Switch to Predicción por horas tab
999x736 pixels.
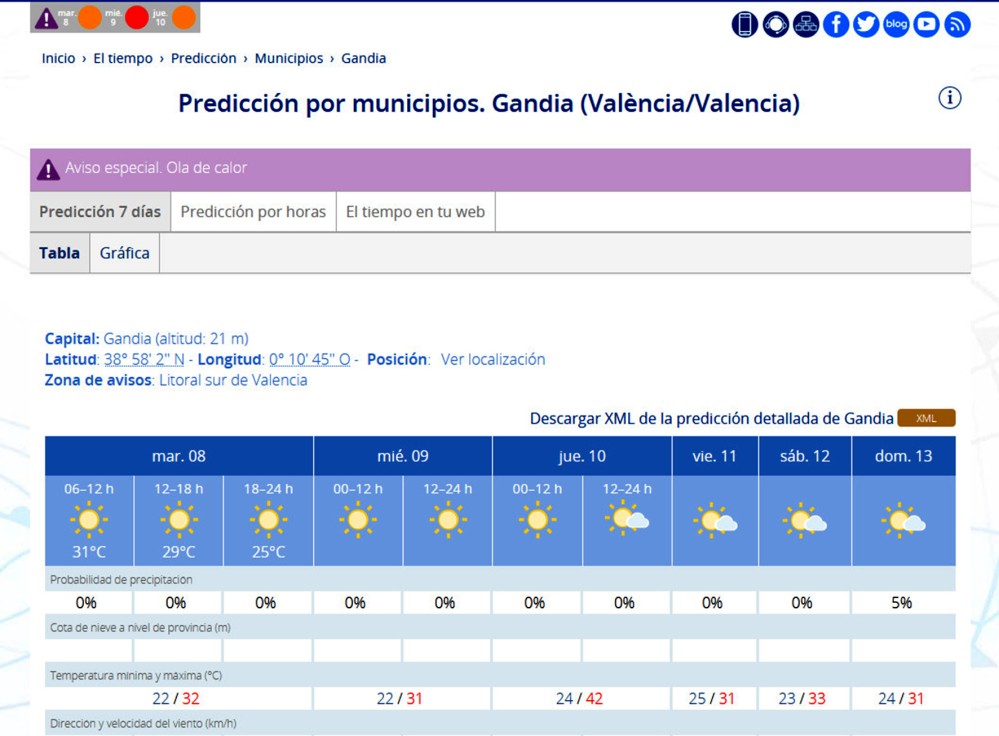[253, 212]
